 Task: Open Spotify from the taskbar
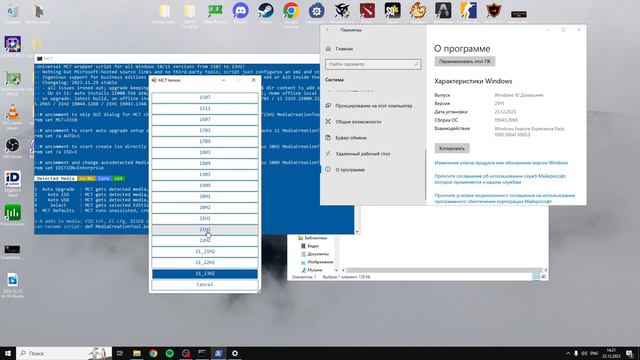(x=169, y=353)
